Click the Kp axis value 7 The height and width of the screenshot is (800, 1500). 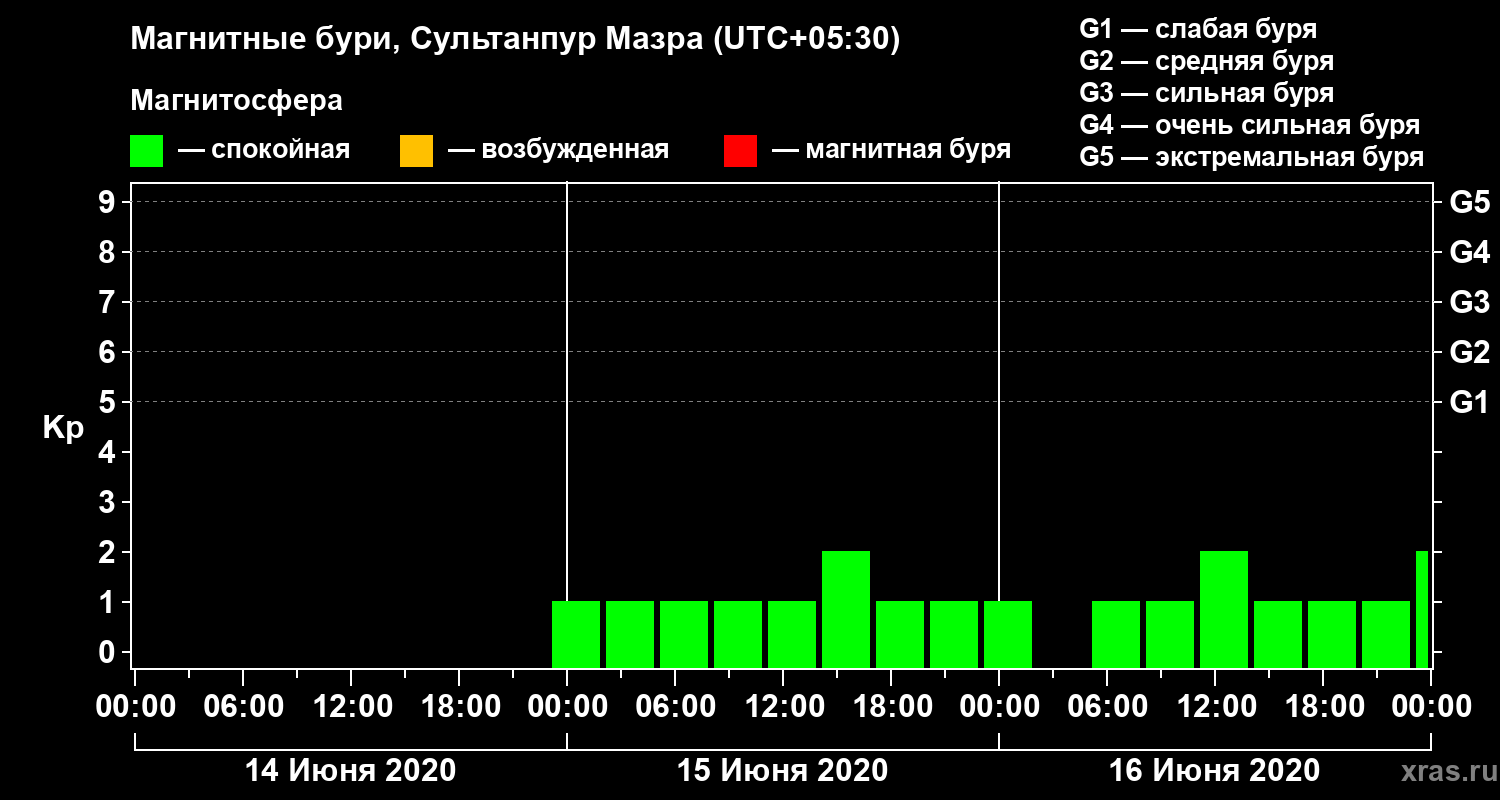pos(108,303)
